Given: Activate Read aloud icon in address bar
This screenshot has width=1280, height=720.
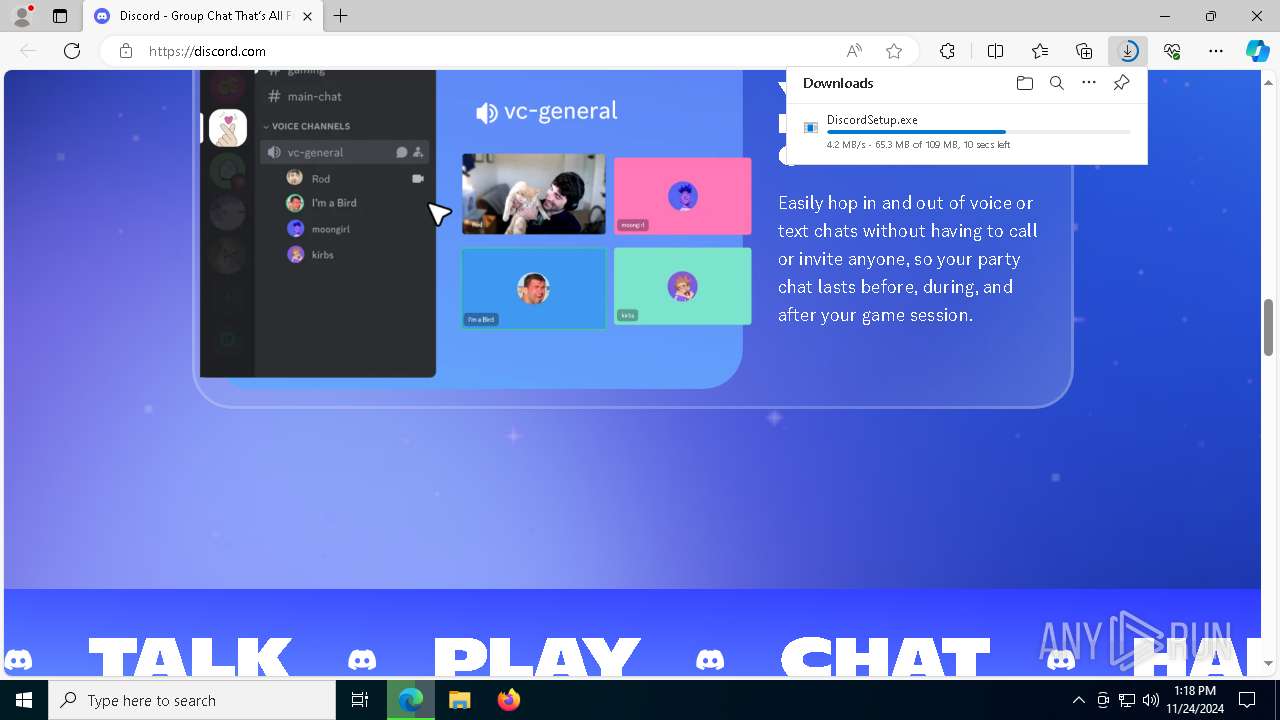Looking at the screenshot, I should pos(854,51).
